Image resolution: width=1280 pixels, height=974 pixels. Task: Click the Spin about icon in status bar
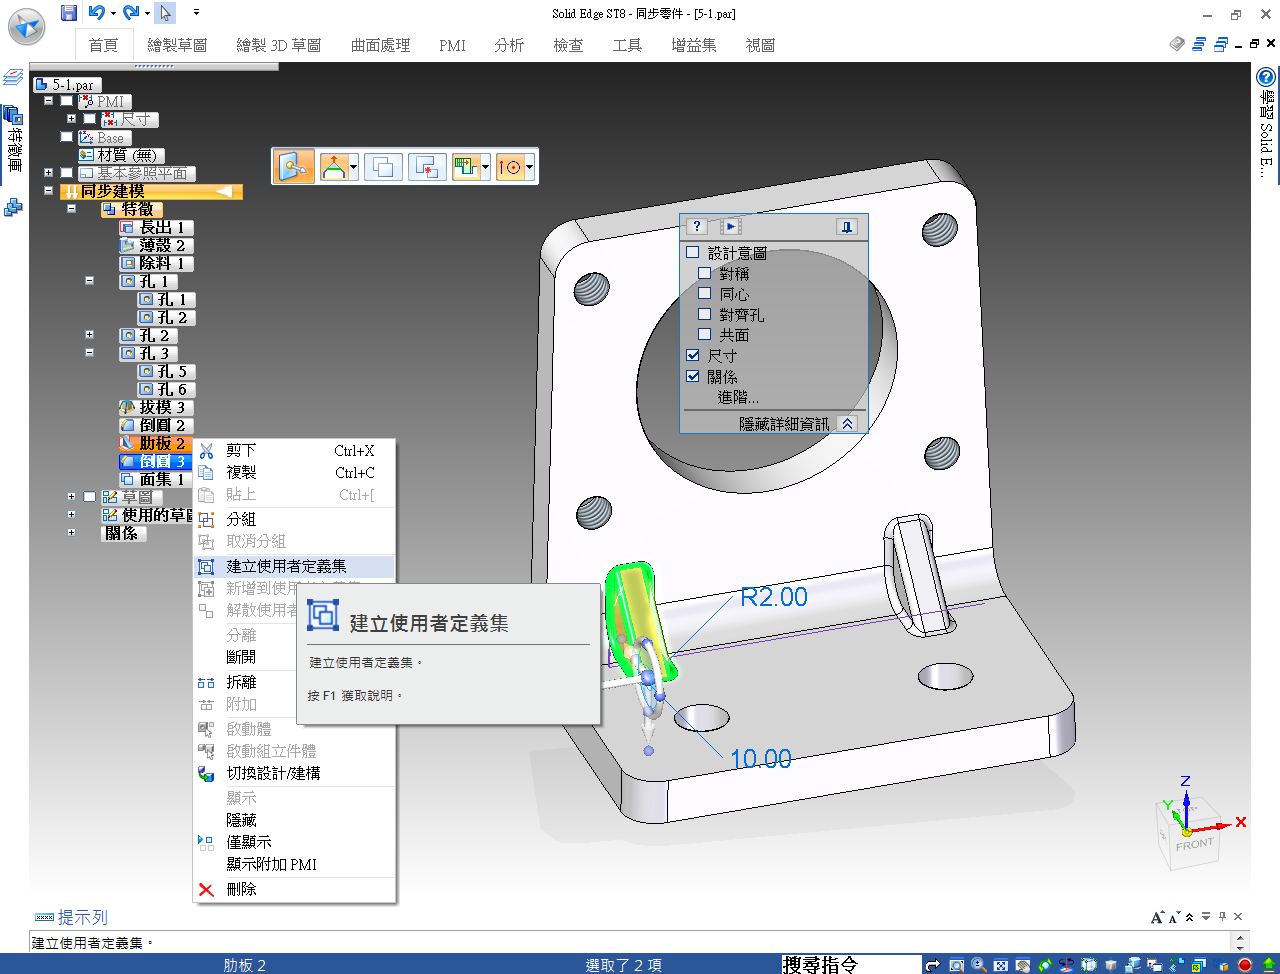click(1067, 965)
